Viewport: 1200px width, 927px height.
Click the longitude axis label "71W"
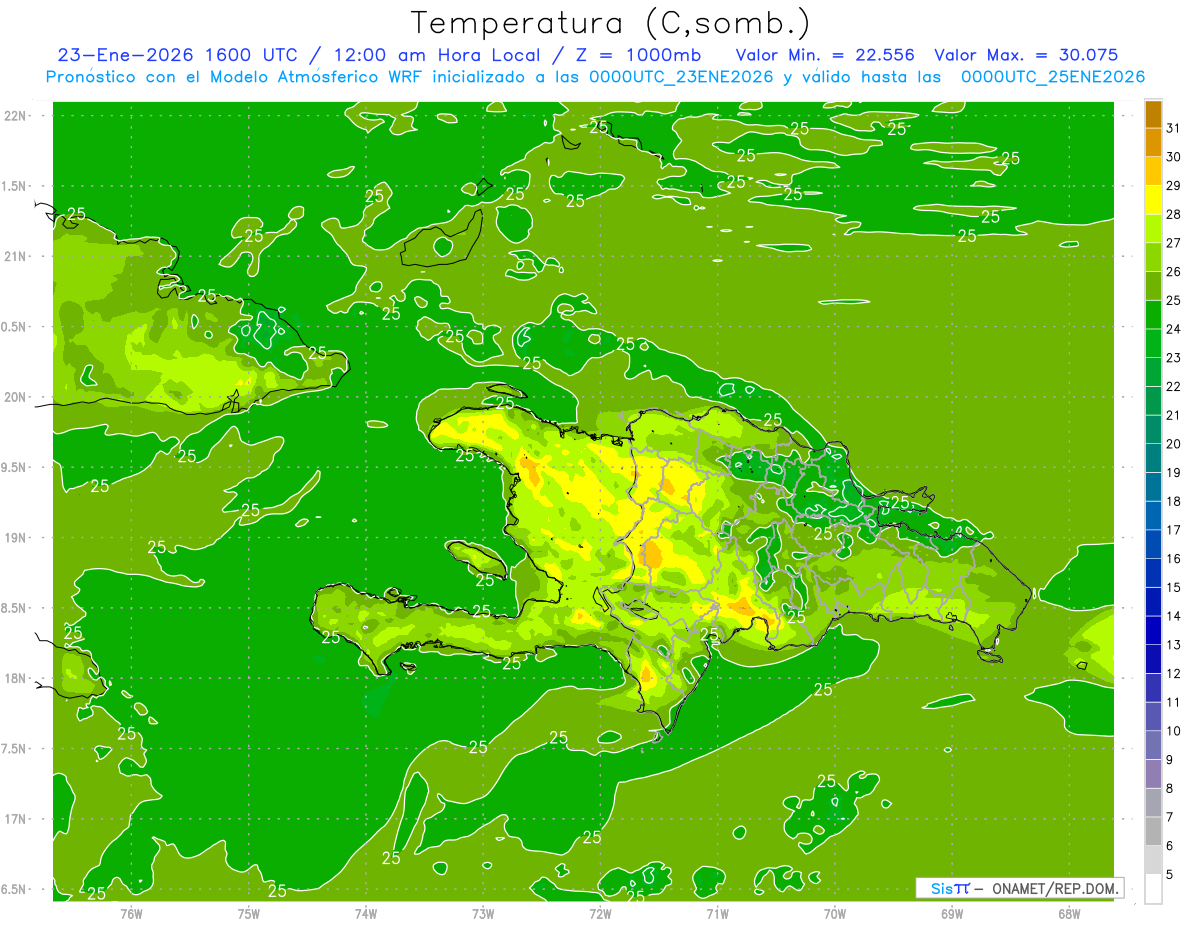click(x=717, y=913)
